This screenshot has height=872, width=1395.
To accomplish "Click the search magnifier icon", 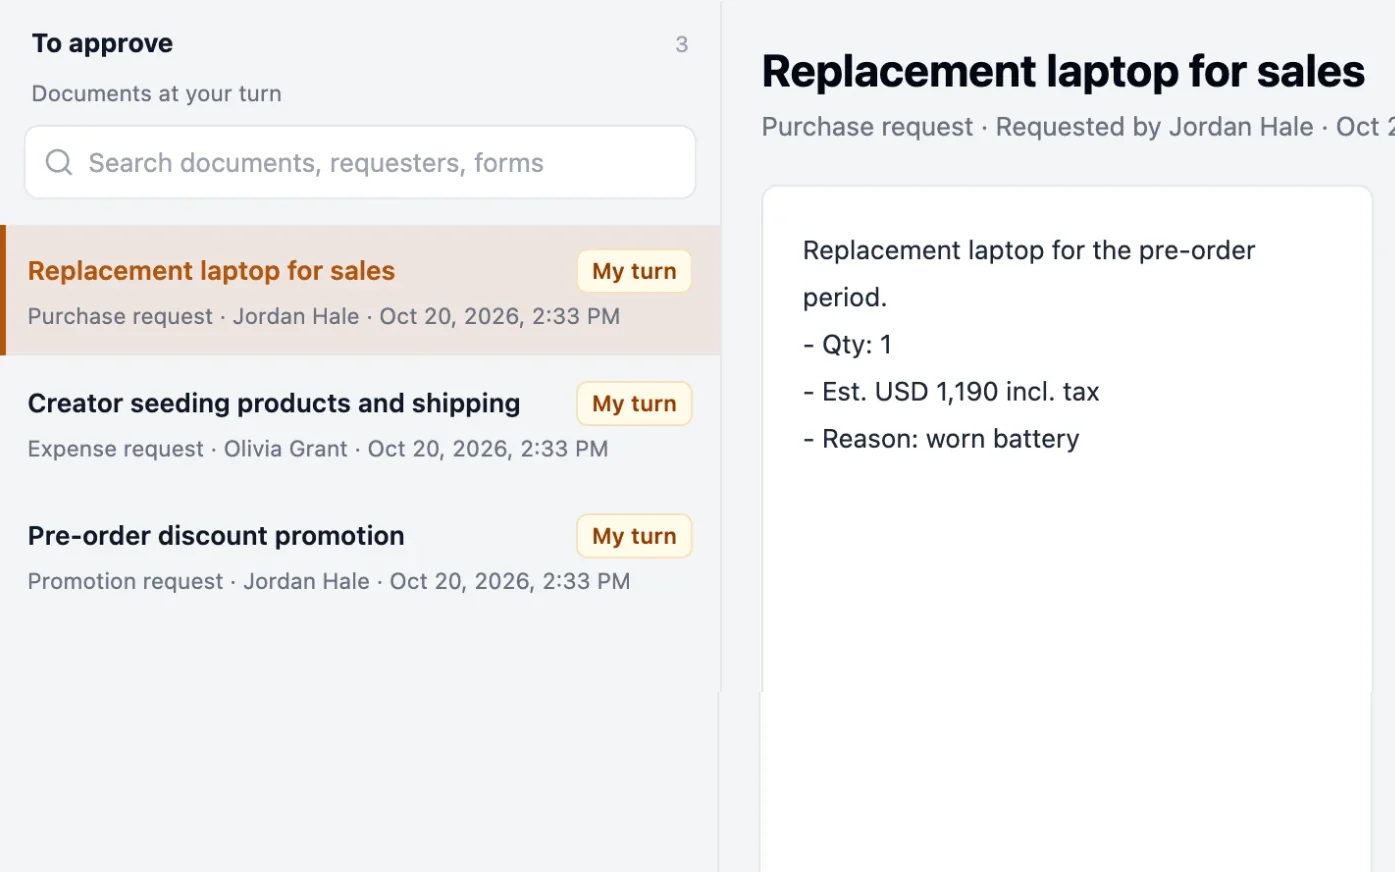I will (x=59, y=162).
